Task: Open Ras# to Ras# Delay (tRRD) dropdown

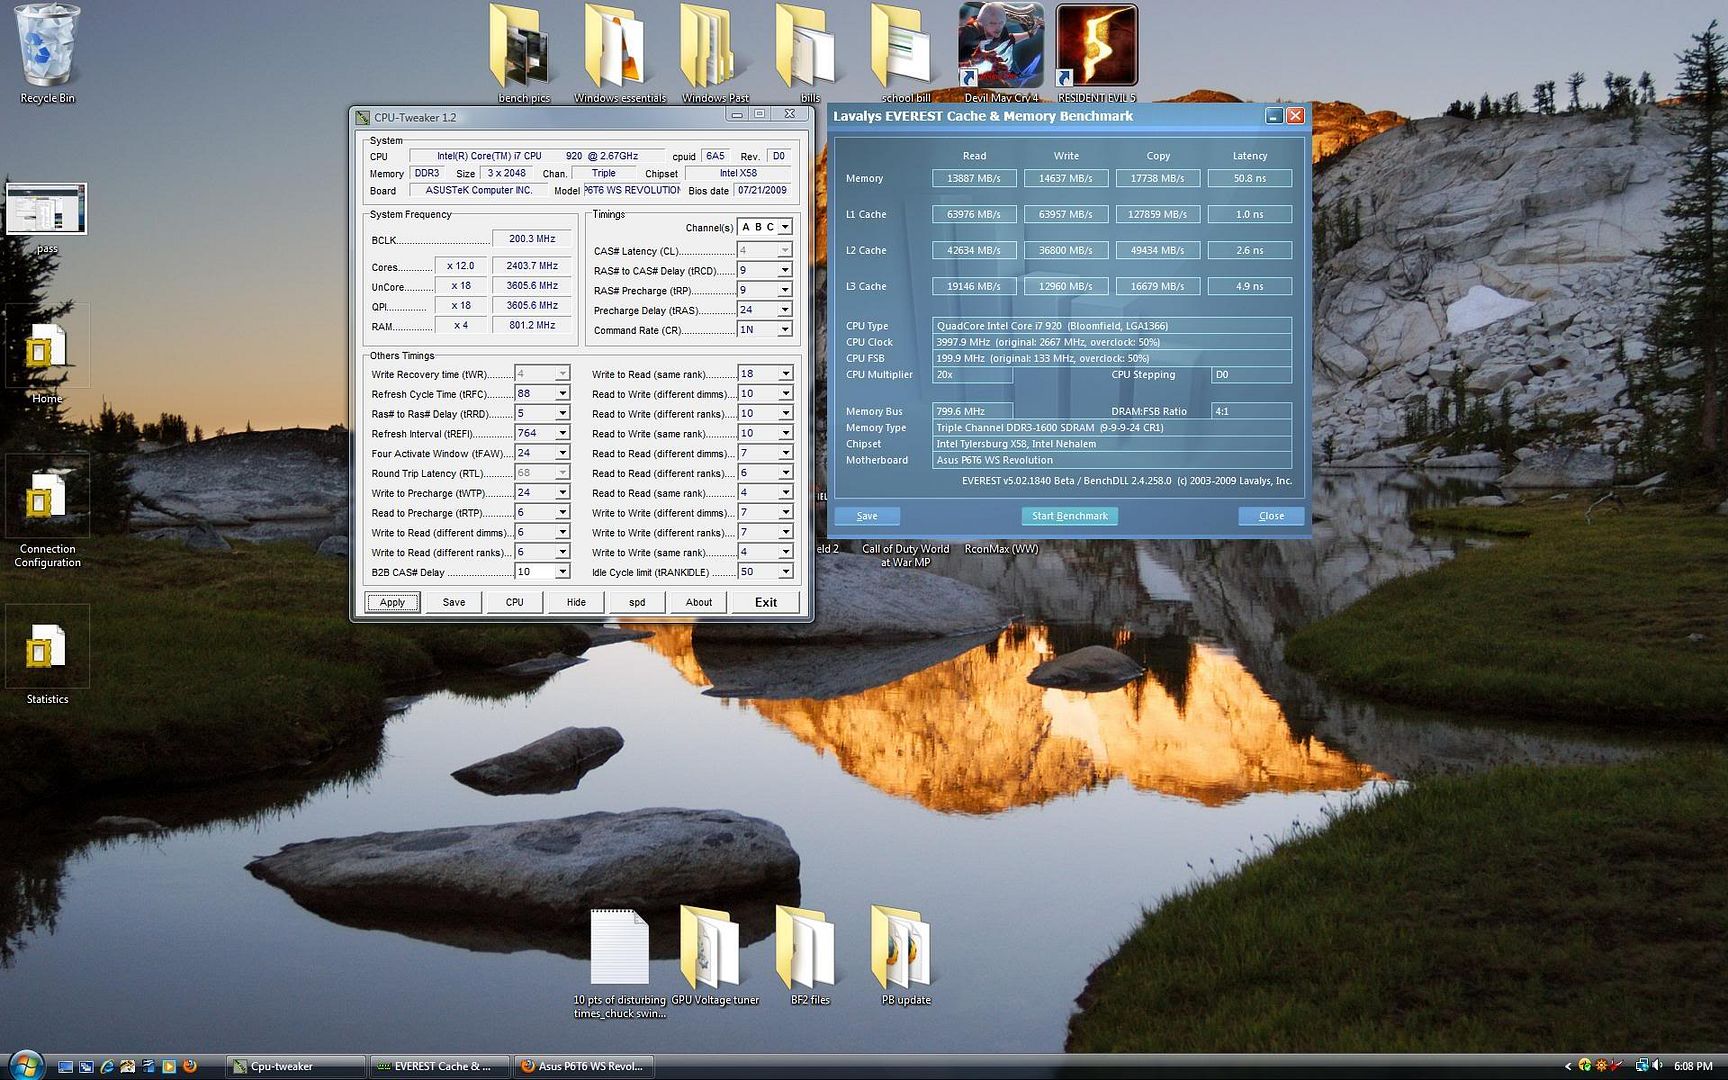Action: 562,413
